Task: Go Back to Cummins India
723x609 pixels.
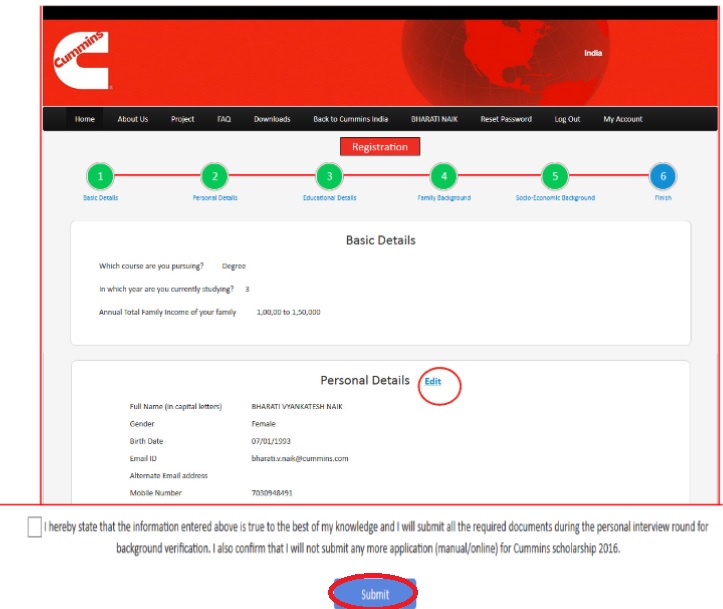Action: coord(351,119)
